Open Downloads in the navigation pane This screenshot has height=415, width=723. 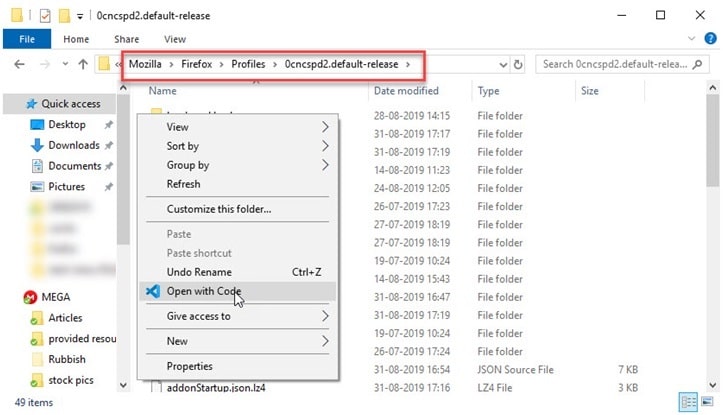tap(74, 145)
